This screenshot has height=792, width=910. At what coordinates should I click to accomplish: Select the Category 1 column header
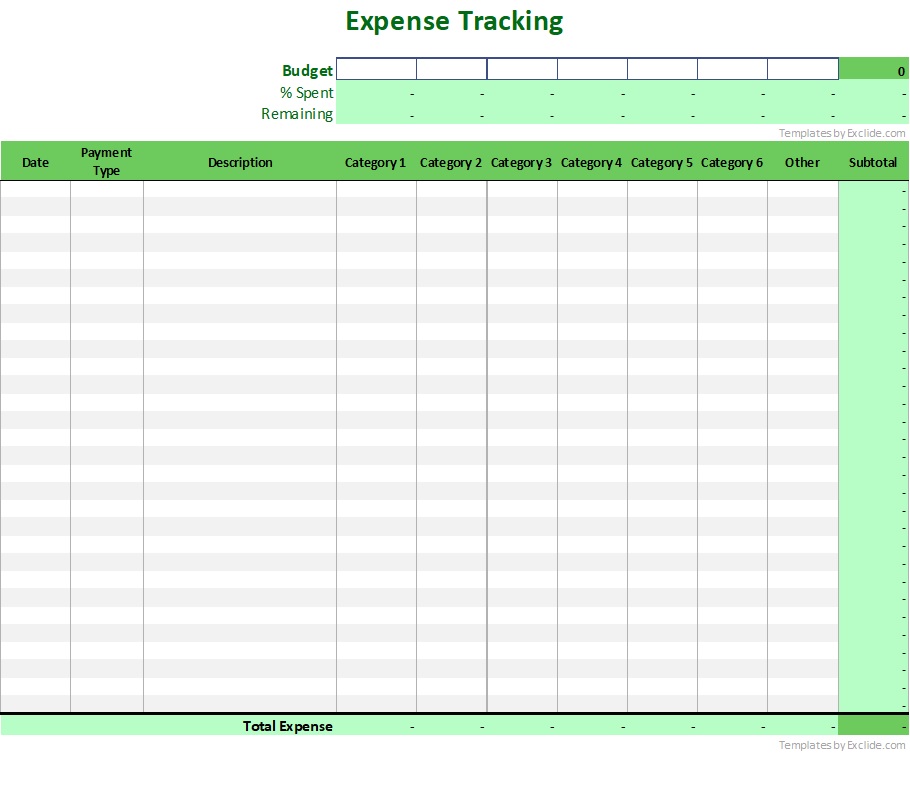click(x=376, y=162)
